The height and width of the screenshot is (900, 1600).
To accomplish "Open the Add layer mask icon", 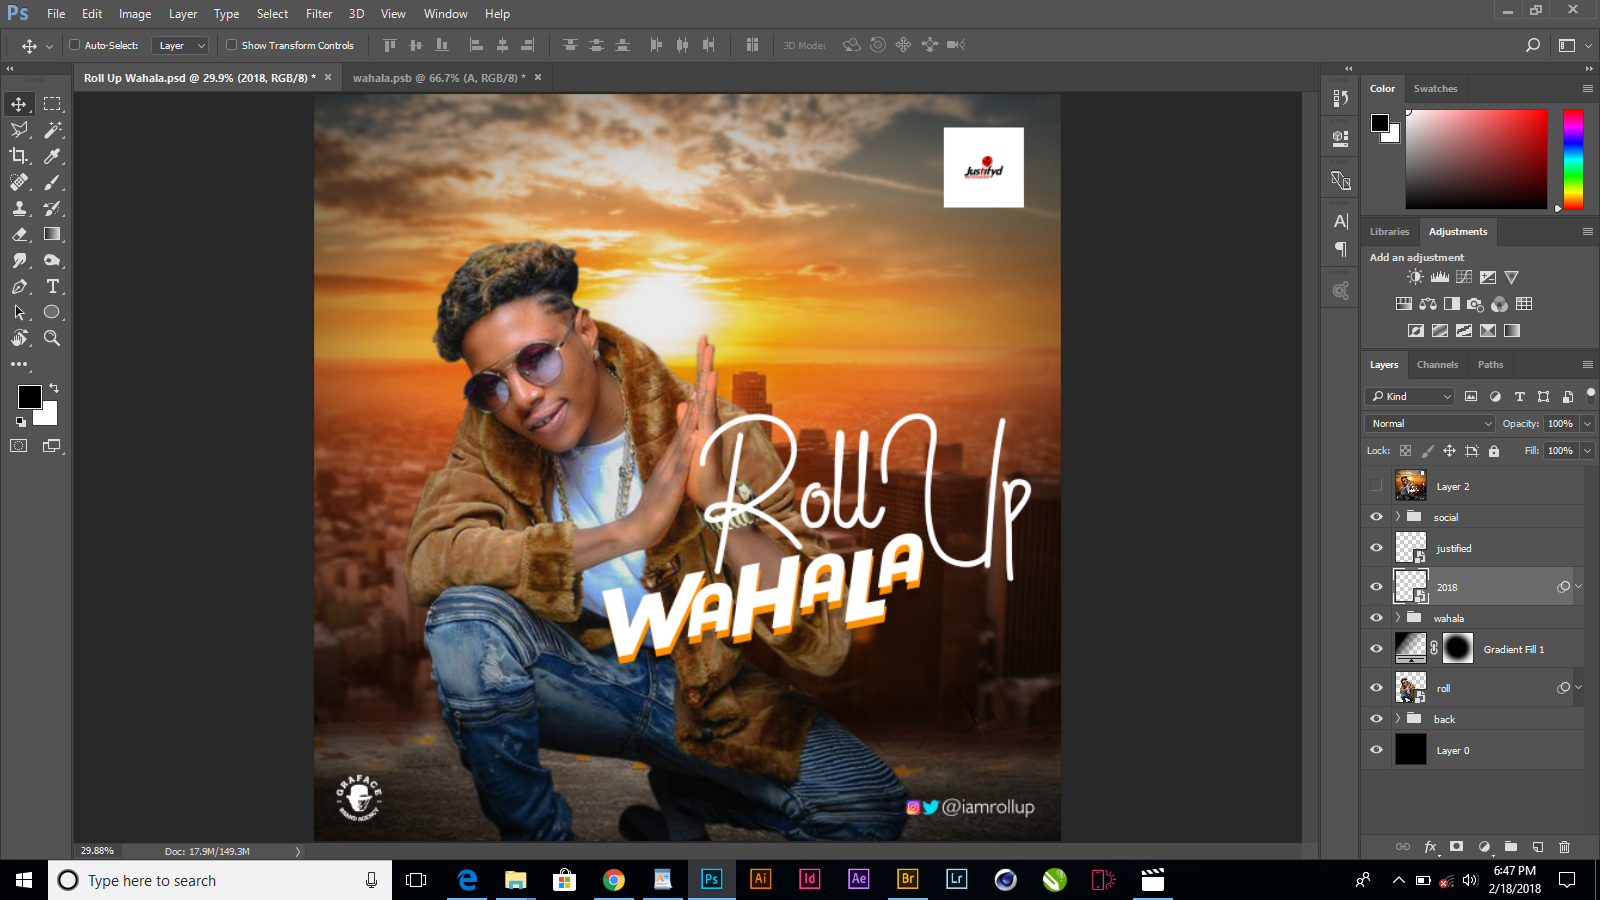I will (1457, 846).
